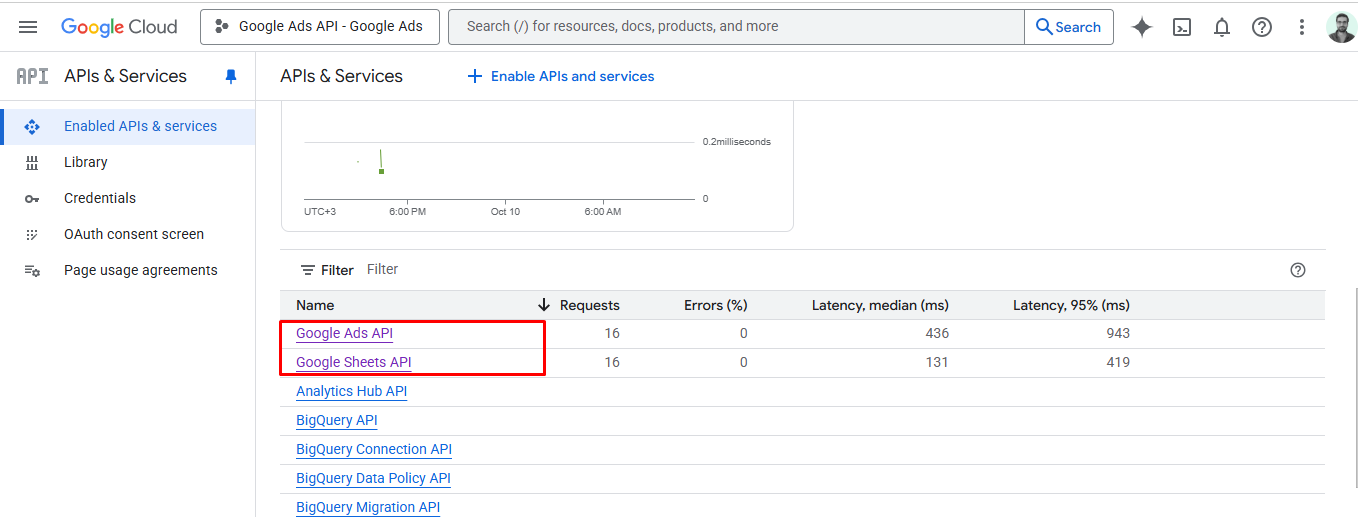1358x517 pixels.
Task: Open the notifications bell
Action: coord(1222,27)
